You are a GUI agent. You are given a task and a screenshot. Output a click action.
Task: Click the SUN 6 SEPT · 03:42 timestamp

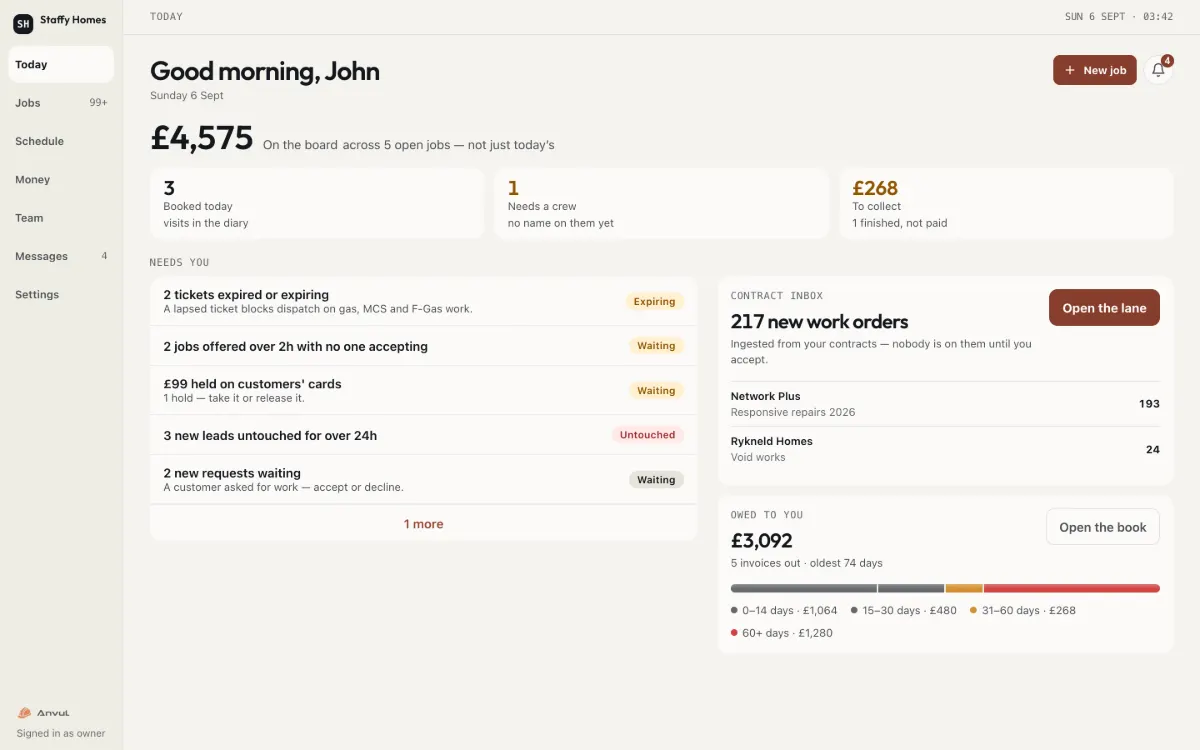(1119, 17)
